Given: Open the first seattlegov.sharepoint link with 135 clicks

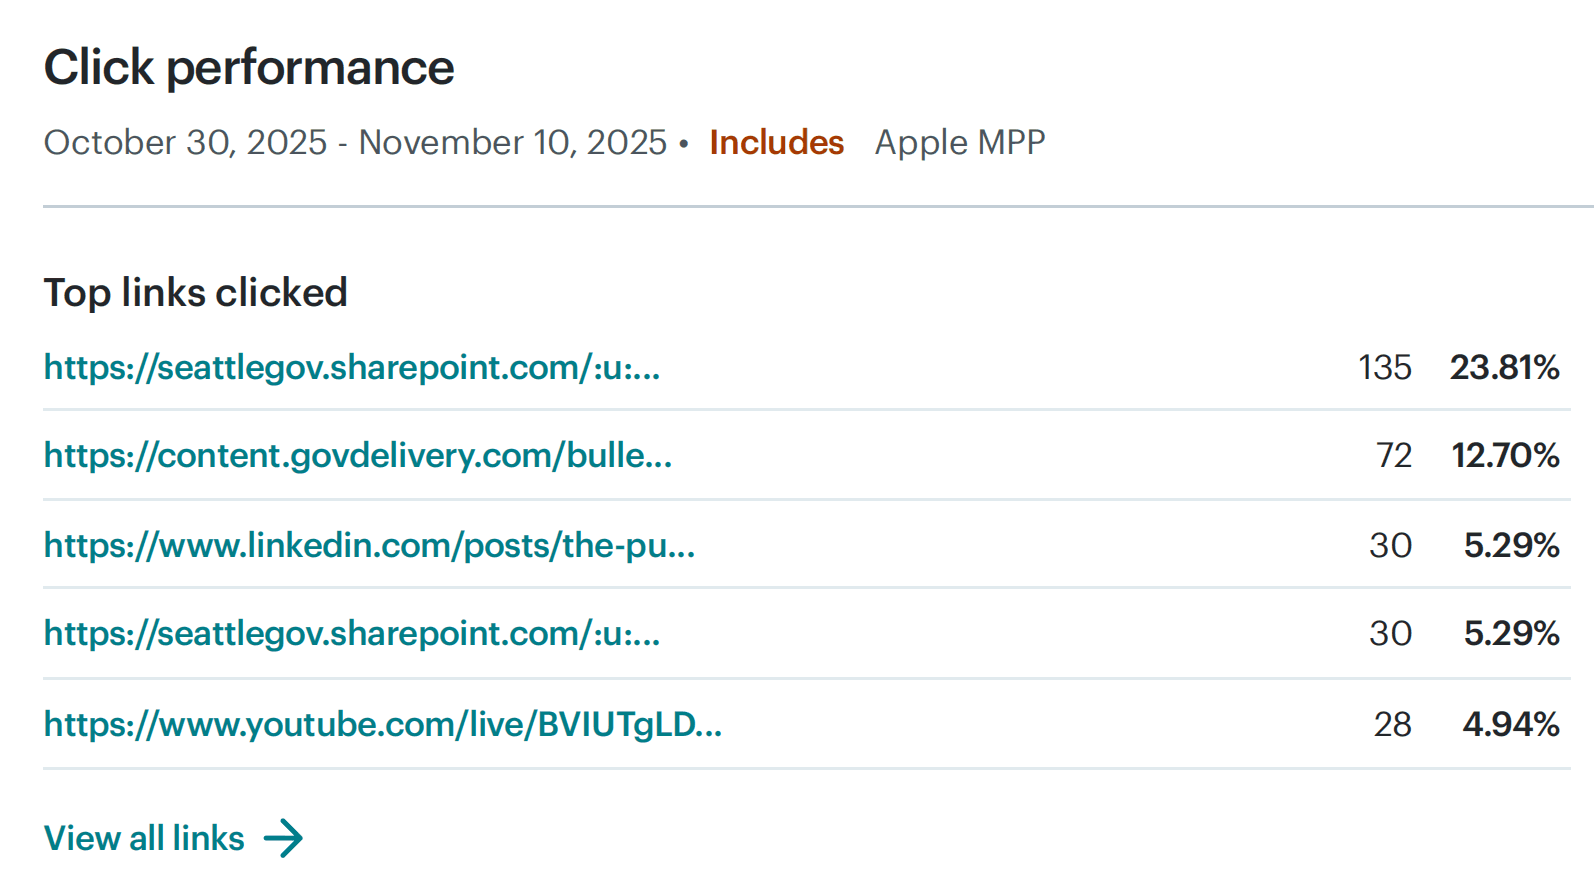Looking at the screenshot, I should [352, 368].
